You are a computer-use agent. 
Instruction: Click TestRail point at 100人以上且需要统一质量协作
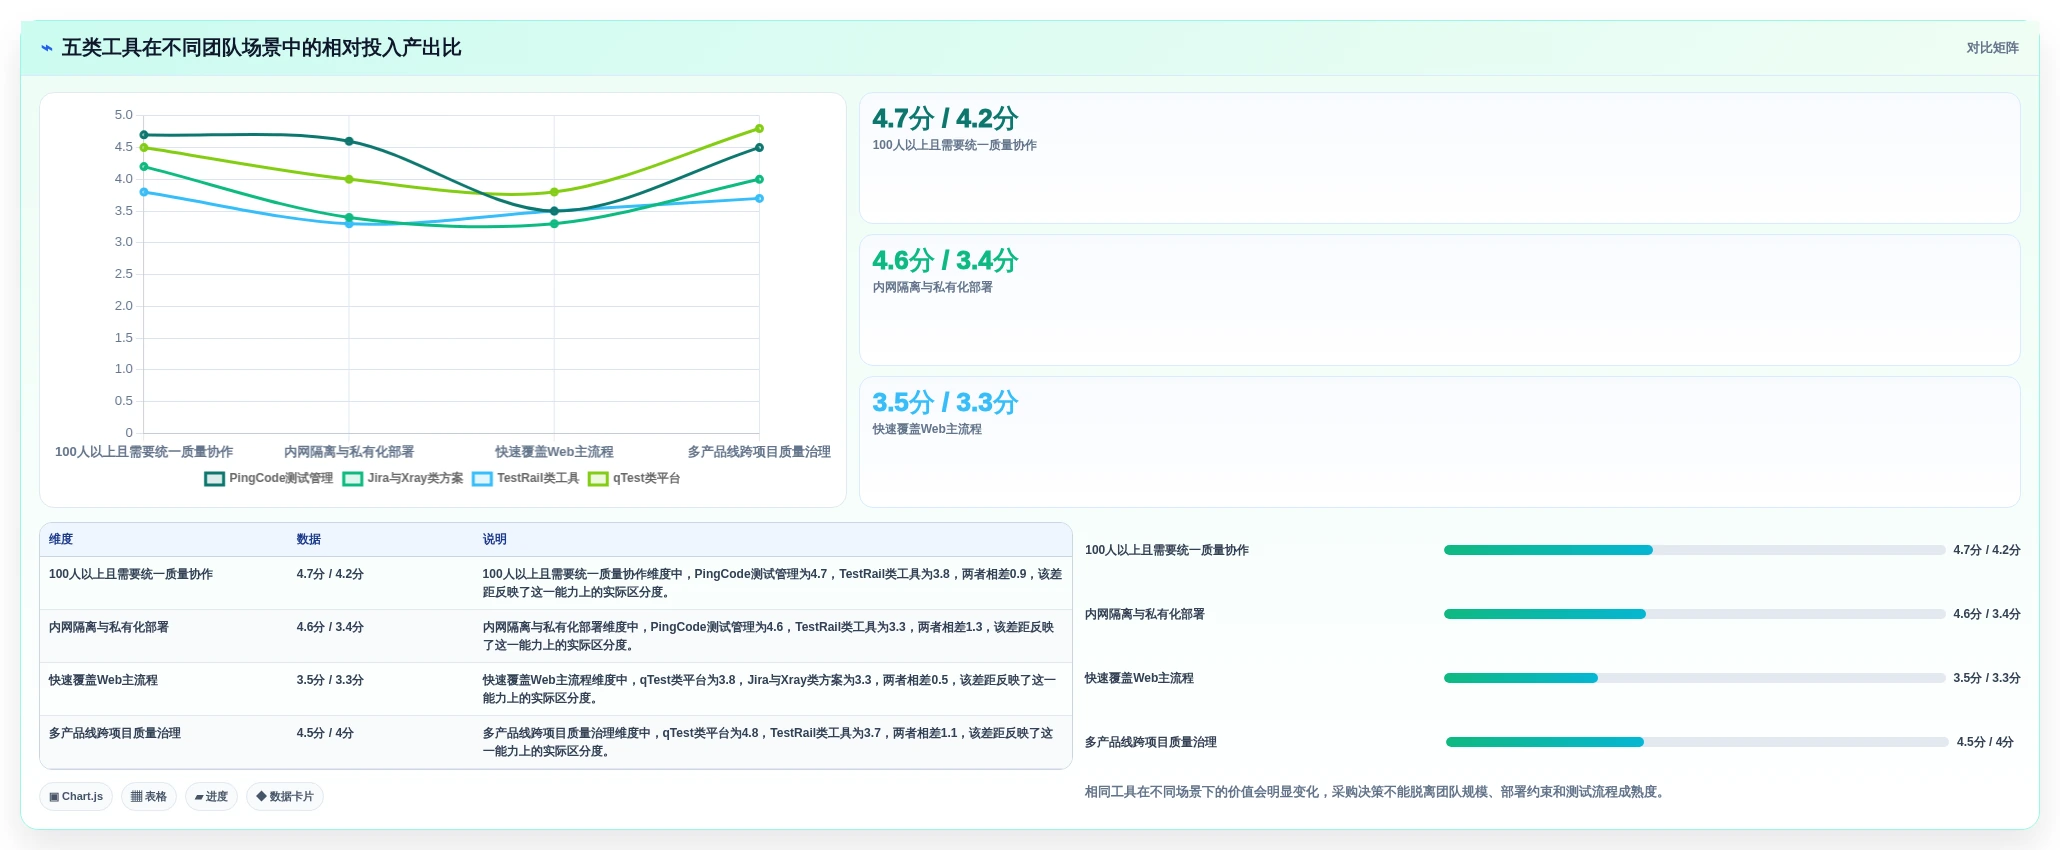[144, 192]
